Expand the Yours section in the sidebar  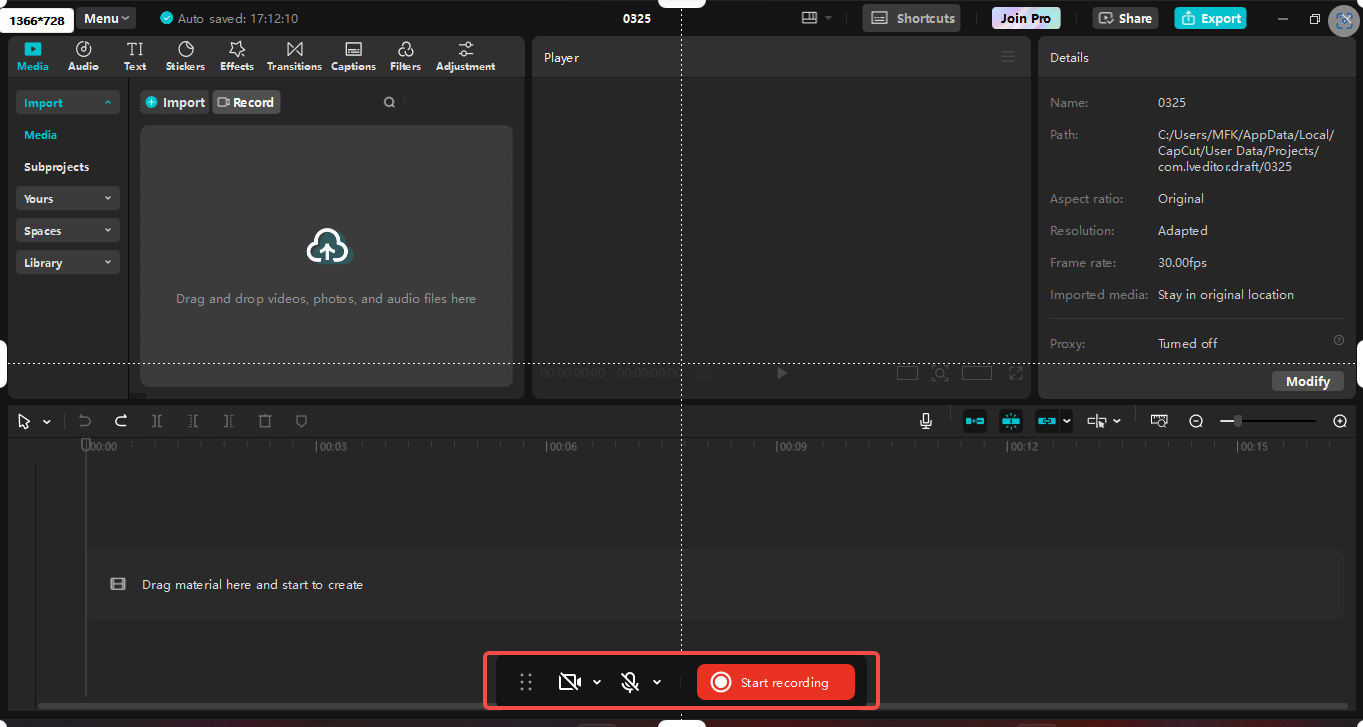67,198
